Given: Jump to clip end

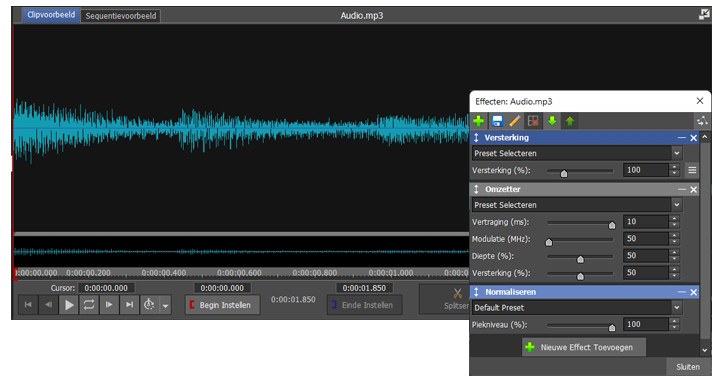Looking at the screenshot, I should click(x=129, y=305).
